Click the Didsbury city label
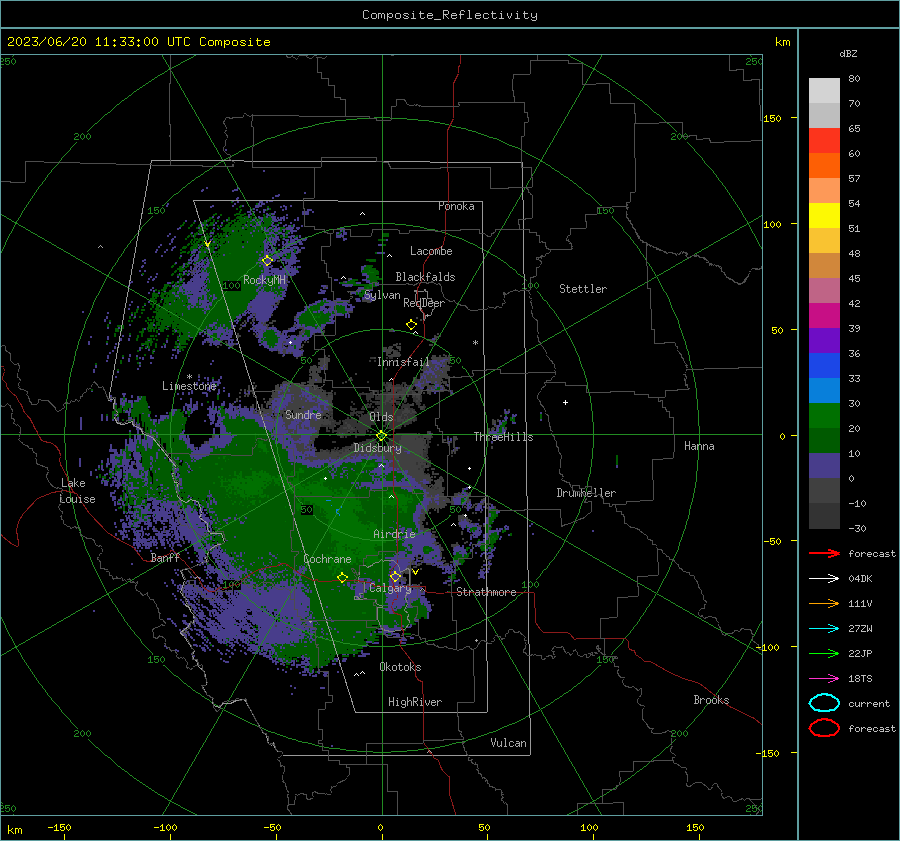The width and height of the screenshot is (900, 841). click(377, 448)
